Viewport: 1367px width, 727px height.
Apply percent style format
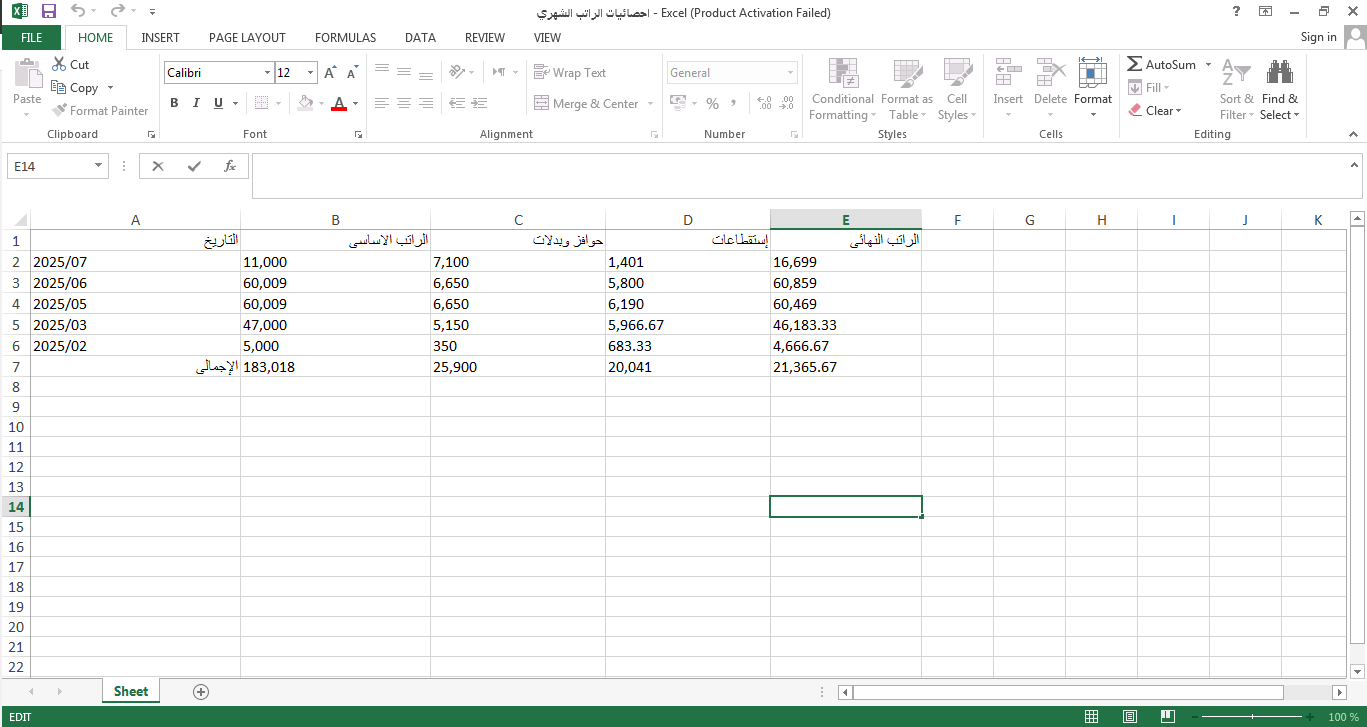tap(712, 103)
